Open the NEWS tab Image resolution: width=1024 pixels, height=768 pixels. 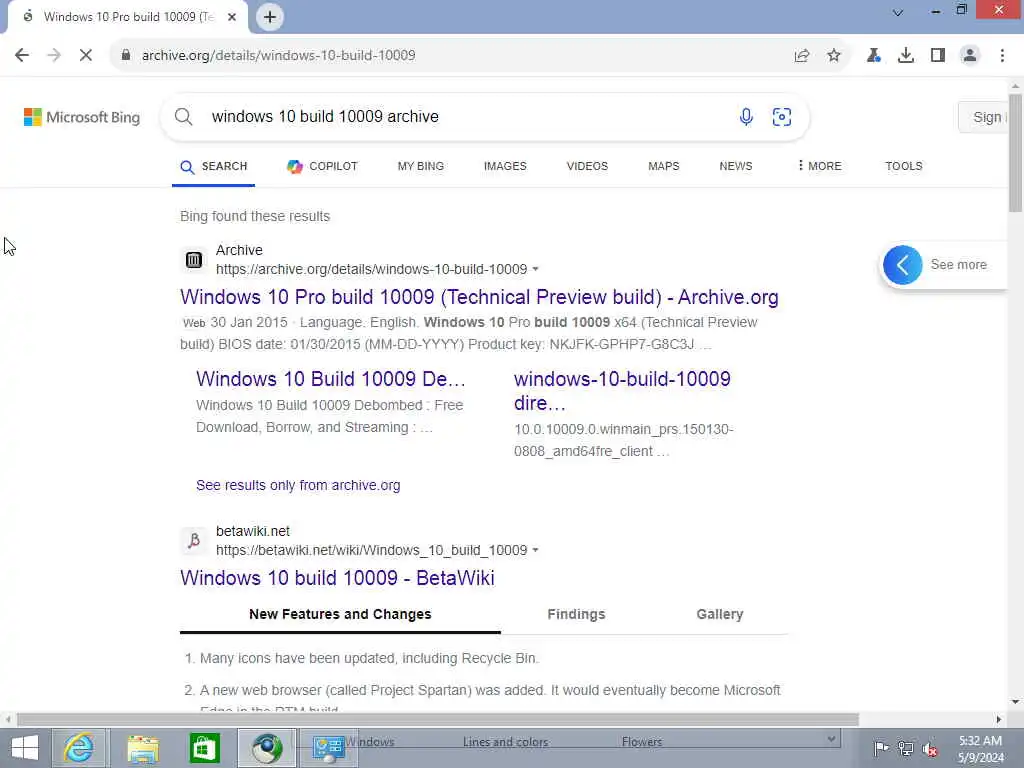click(736, 167)
